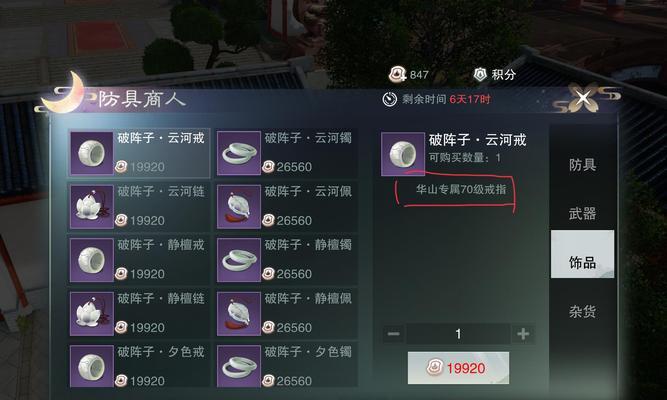Image resolution: width=667 pixels, height=400 pixels.
Task: Decrease purchase quantity with minus button
Action: click(393, 334)
